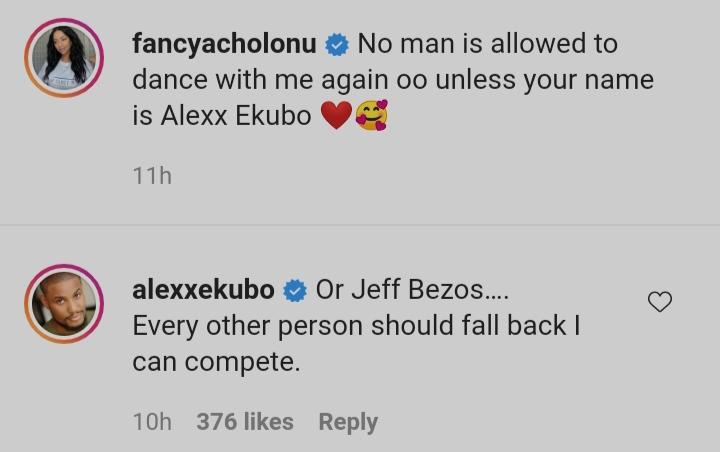Click the verified badge beside alexxekubo
The width and height of the screenshot is (720, 452).
[295, 291]
